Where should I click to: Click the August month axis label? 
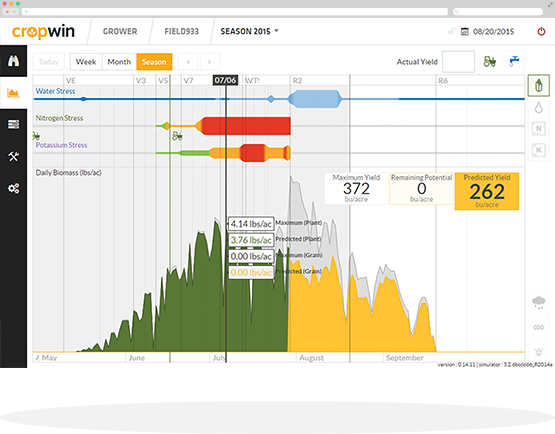click(311, 358)
